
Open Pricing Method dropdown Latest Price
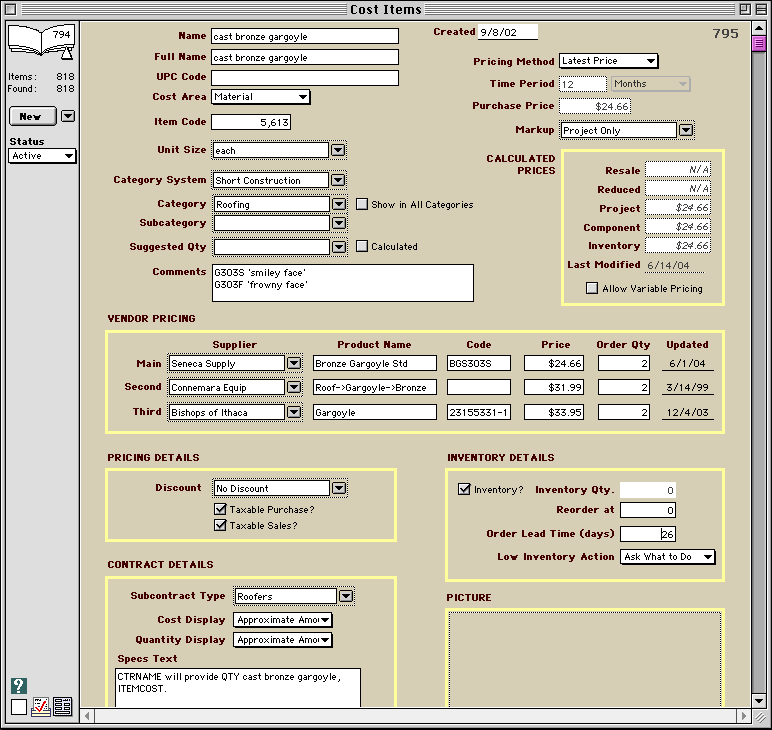[608, 61]
